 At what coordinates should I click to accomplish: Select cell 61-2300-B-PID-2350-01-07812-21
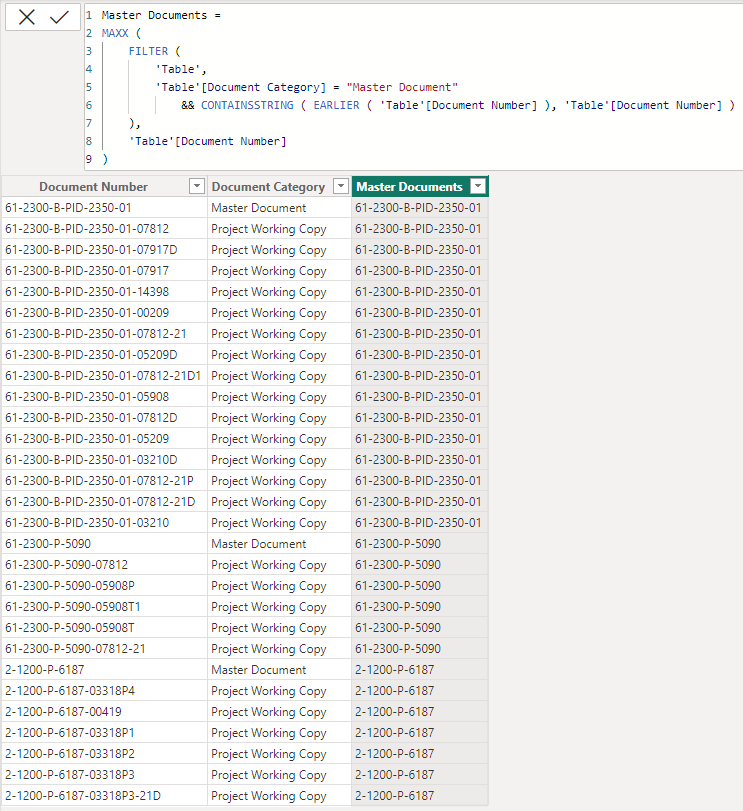pyautogui.click(x=104, y=334)
